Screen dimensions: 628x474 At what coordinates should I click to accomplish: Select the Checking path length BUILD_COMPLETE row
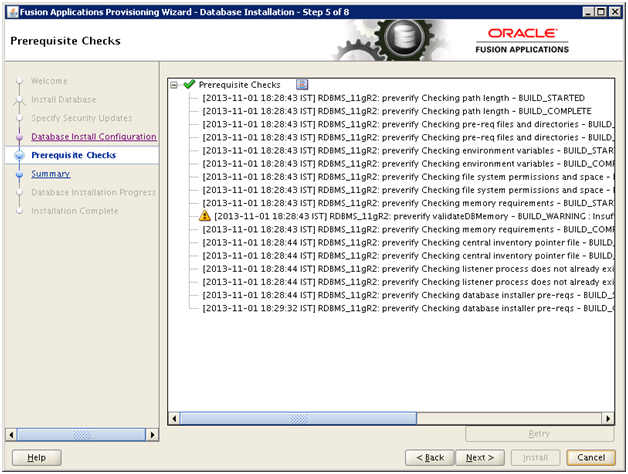click(397, 111)
